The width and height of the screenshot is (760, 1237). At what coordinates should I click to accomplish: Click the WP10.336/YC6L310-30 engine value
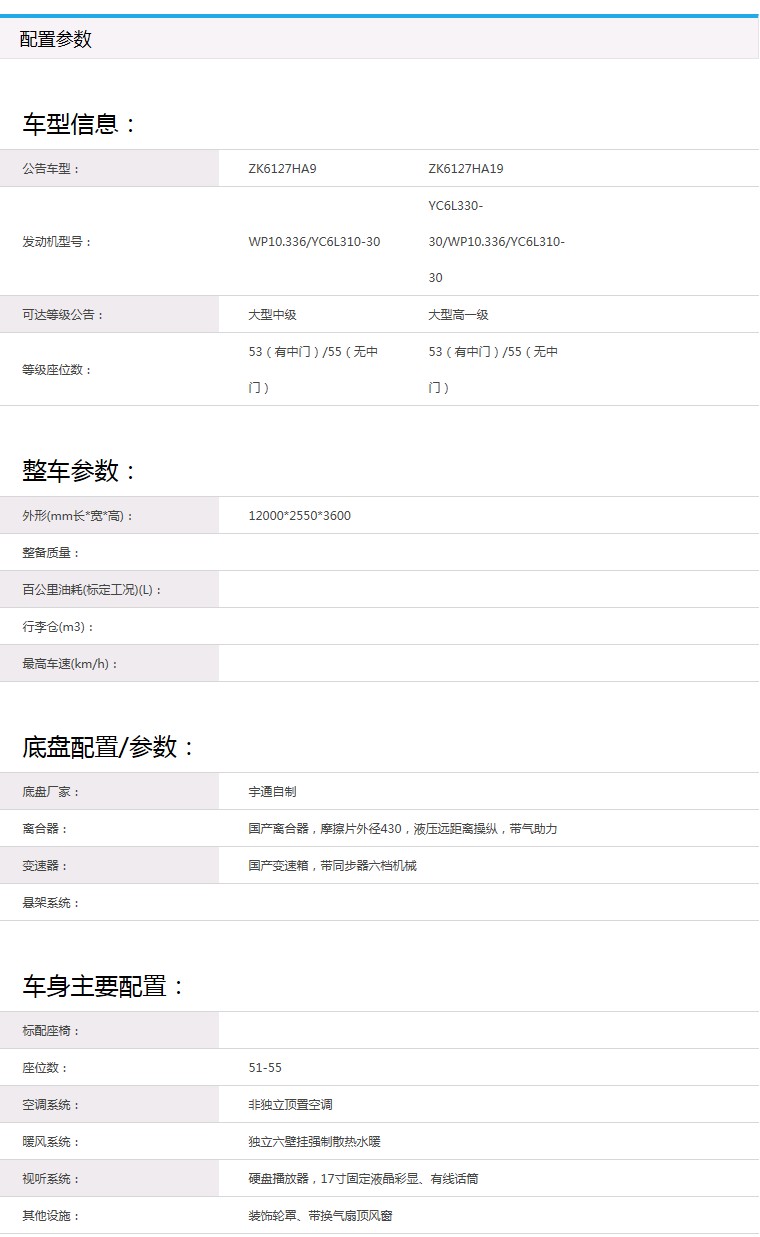click(x=314, y=242)
